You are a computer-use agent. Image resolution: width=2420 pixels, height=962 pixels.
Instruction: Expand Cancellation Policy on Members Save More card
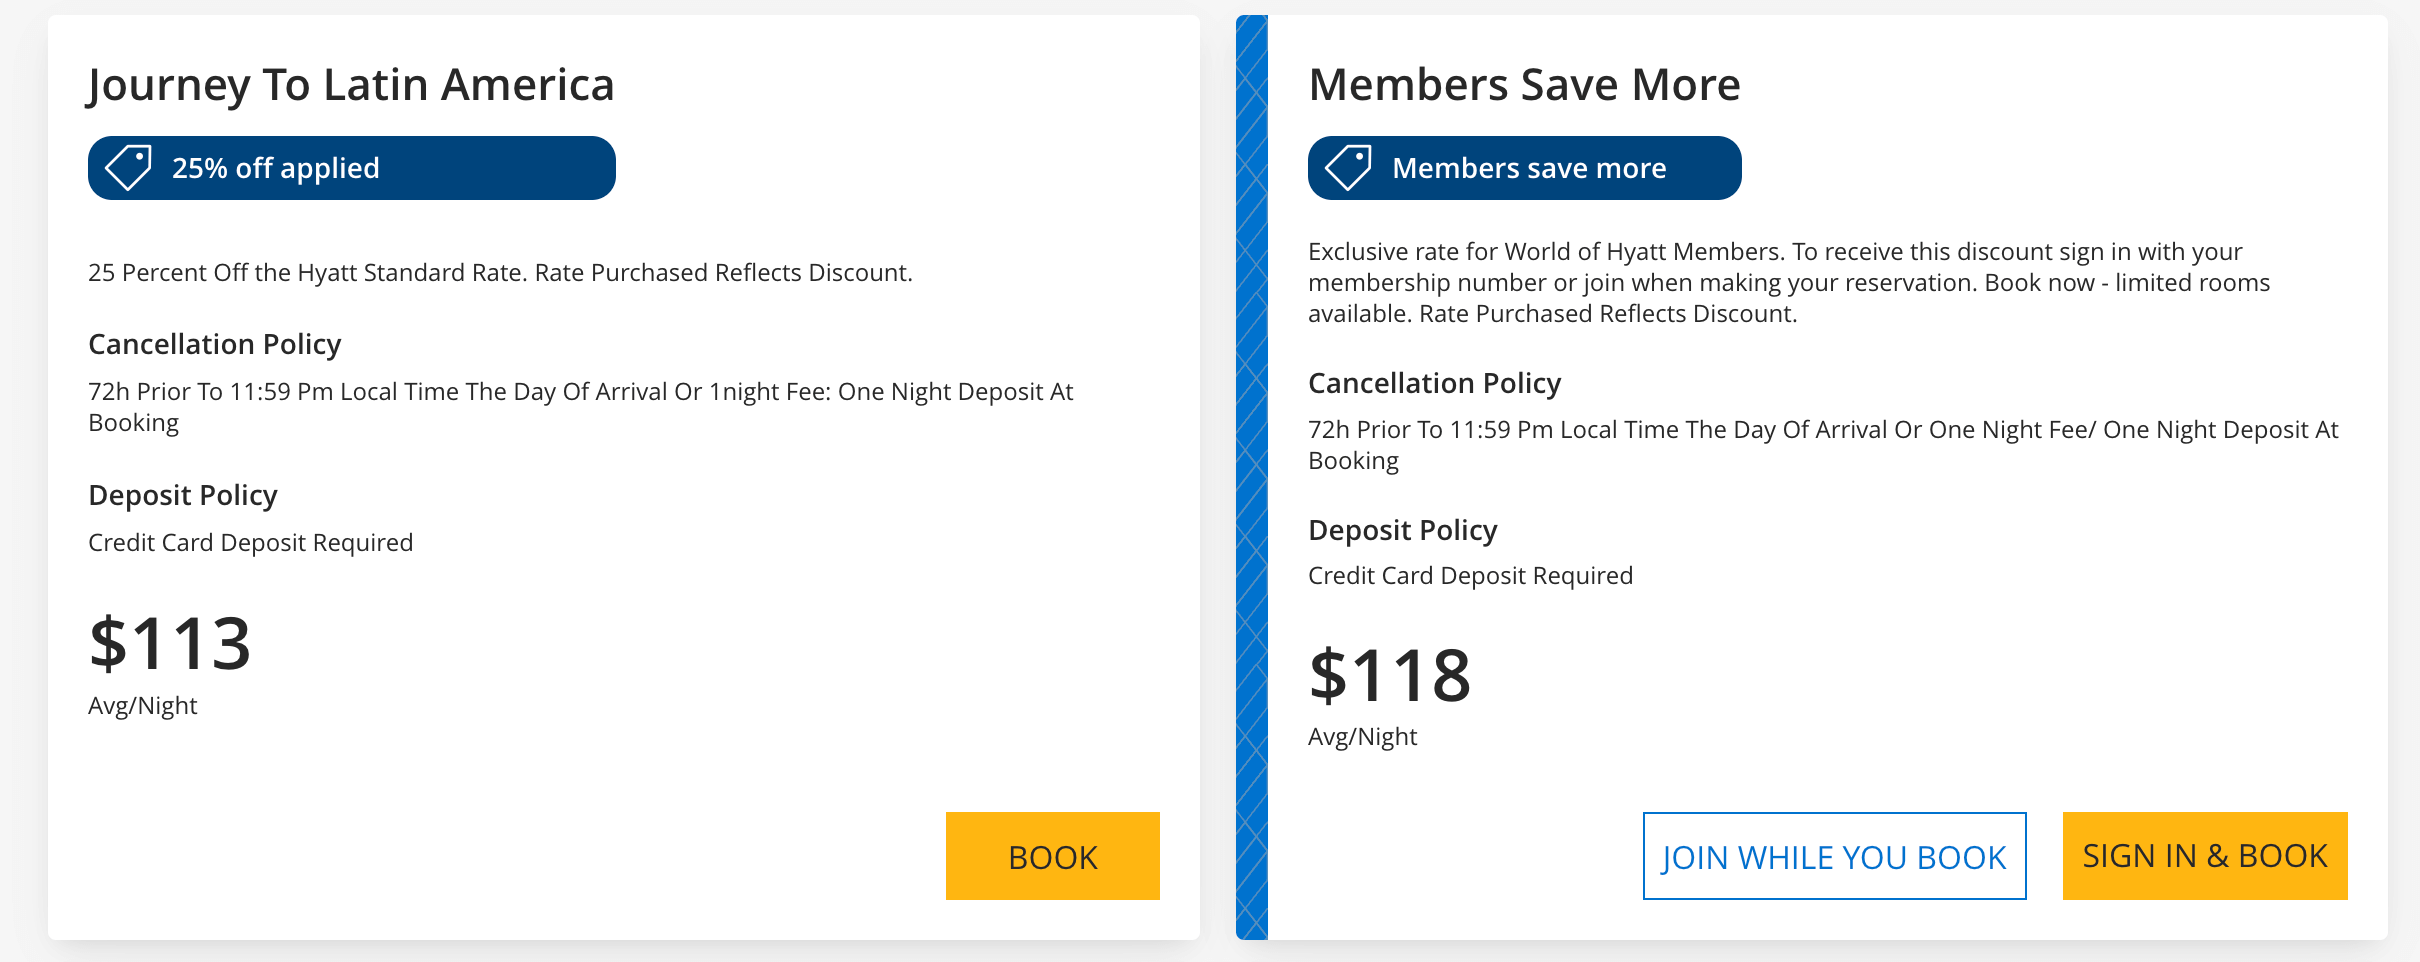tap(1435, 382)
